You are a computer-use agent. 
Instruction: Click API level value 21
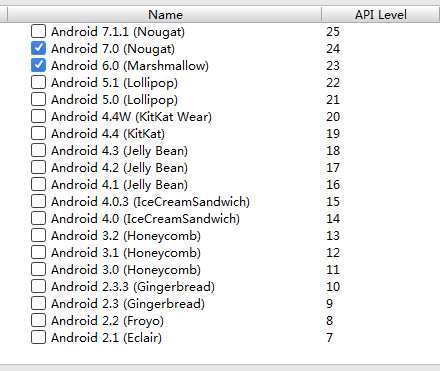pos(333,100)
